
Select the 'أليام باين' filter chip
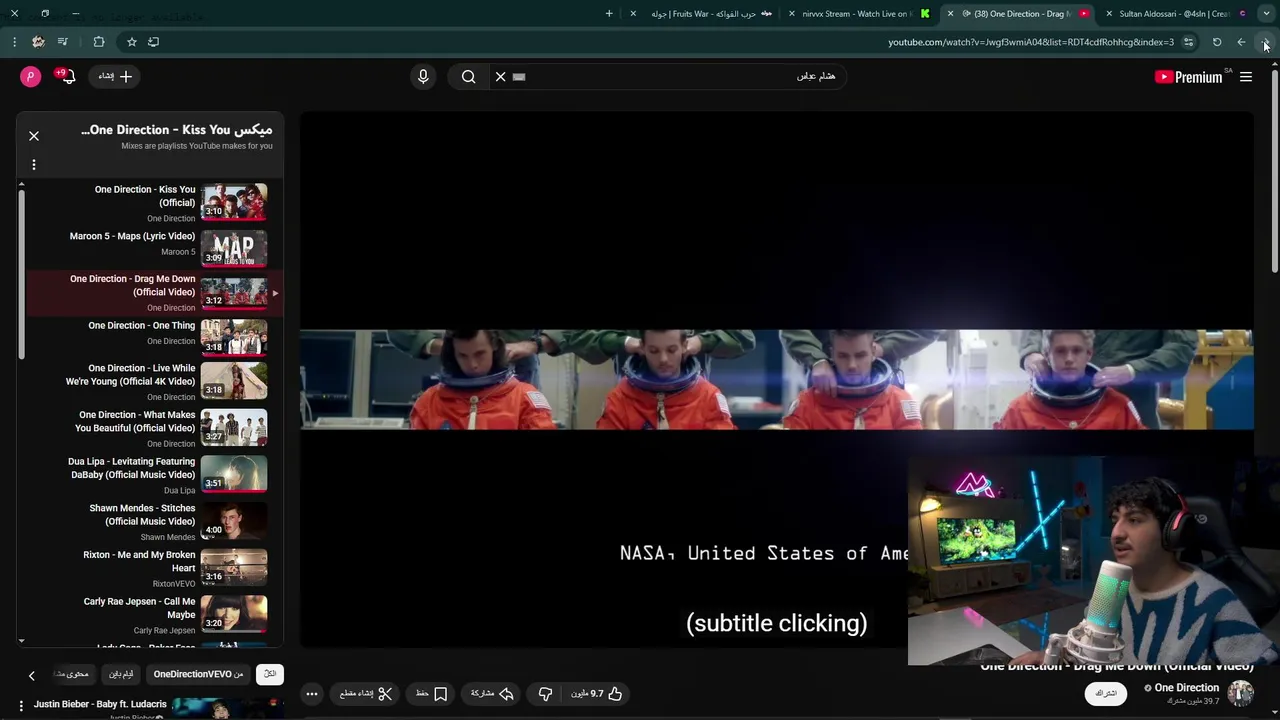[121, 675]
